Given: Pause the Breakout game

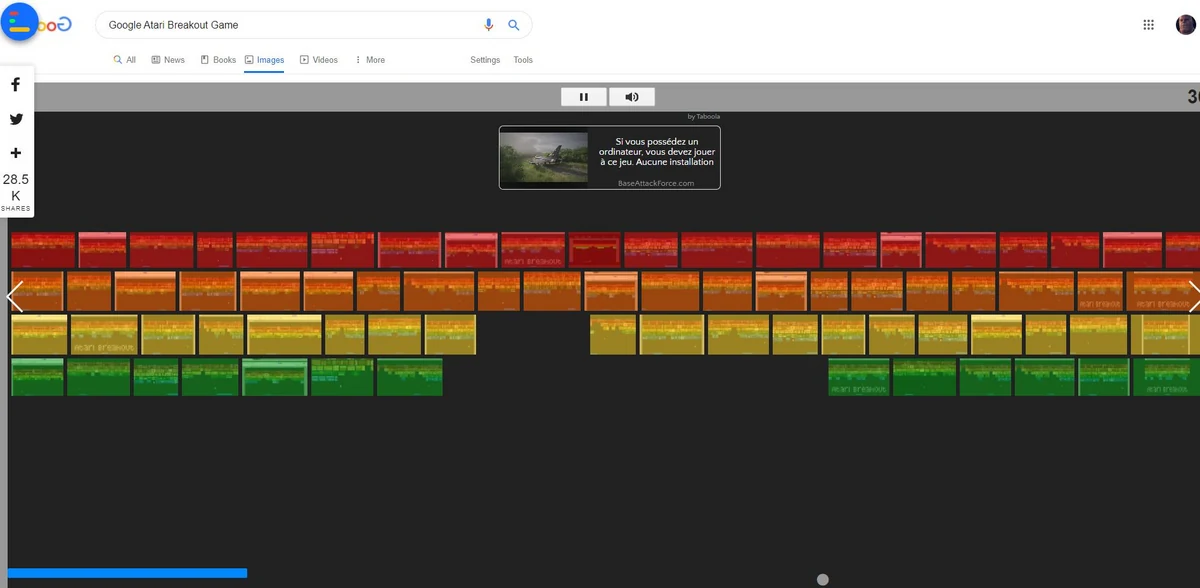Looking at the screenshot, I should click(x=584, y=97).
